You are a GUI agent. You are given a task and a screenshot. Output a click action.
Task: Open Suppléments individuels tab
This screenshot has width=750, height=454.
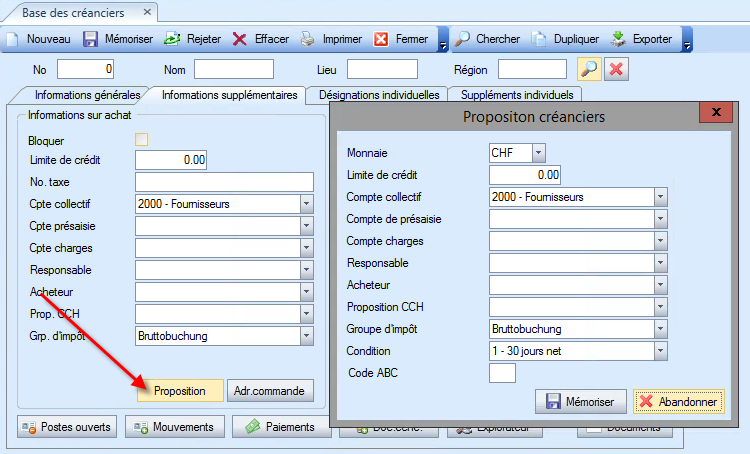click(517, 95)
